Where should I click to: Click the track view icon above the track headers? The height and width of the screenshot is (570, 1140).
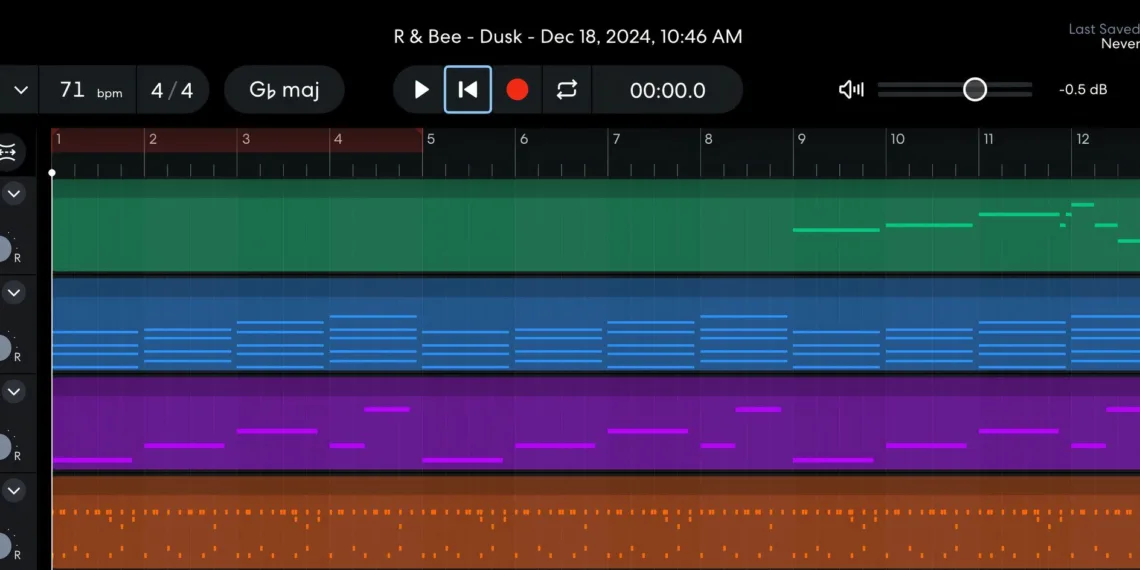point(12,153)
